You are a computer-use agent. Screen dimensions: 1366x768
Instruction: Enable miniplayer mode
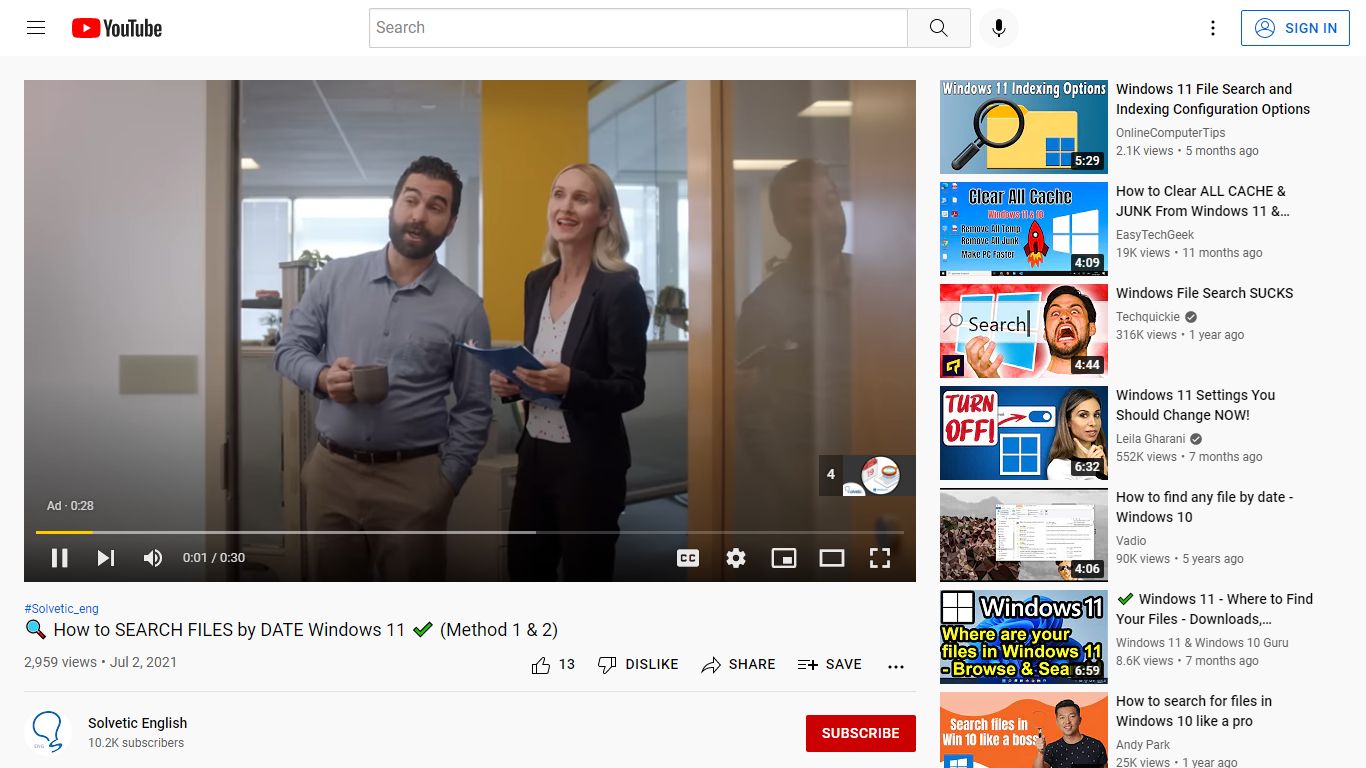[784, 558]
